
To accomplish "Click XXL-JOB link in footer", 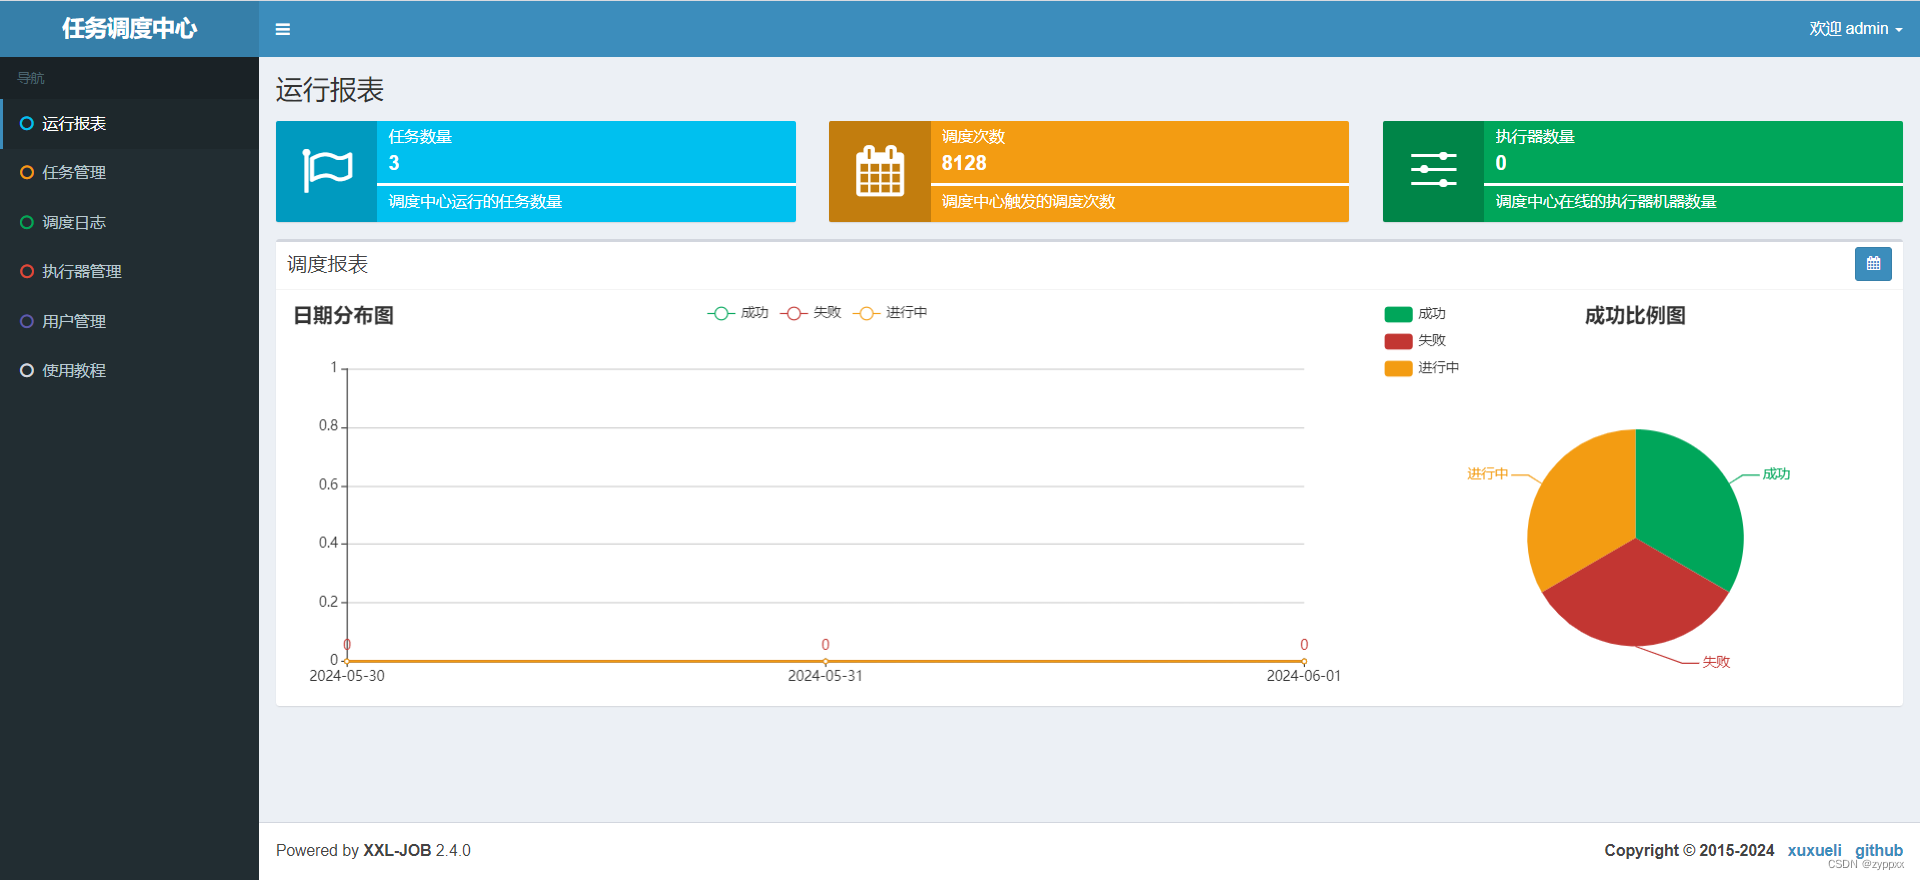I will [x=397, y=850].
